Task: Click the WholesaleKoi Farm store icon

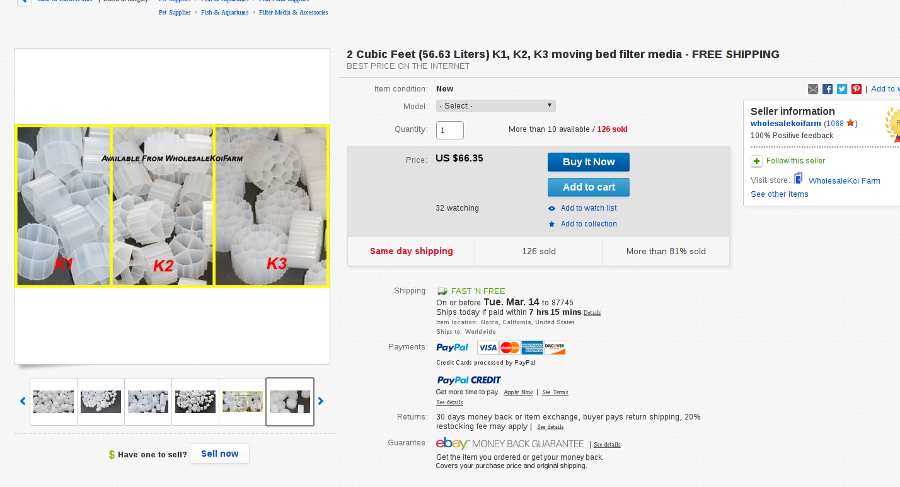Action: pyautogui.click(x=798, y=180)
